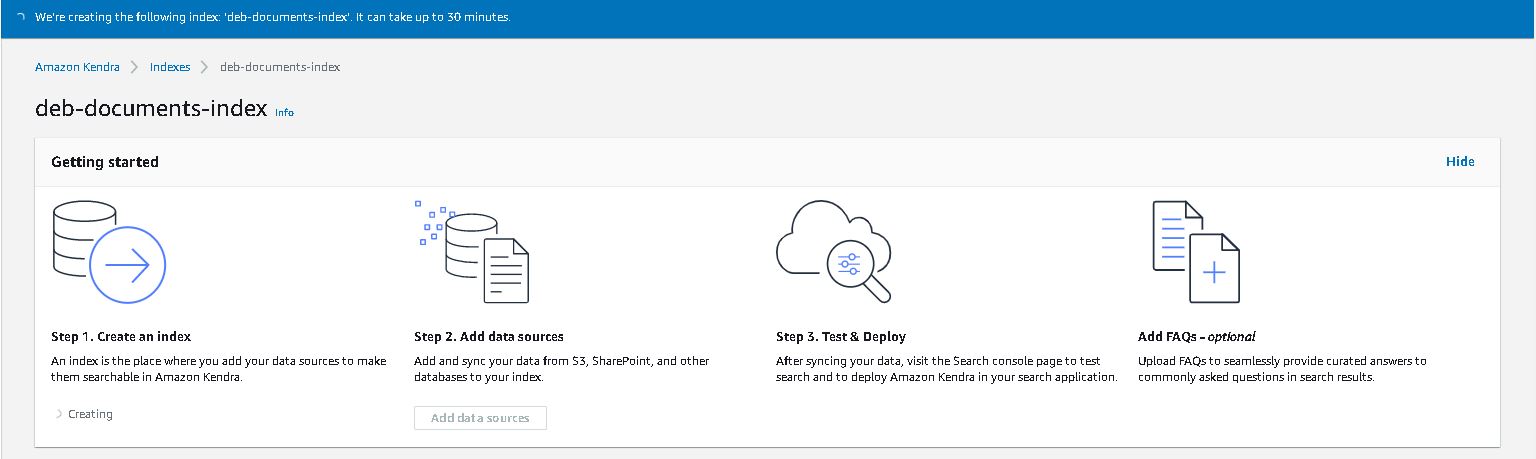This screenshot has height=459, width=1536.
Task: Click the breadcrumb chevron after Amazon Kendra
Action: point(134,67)
